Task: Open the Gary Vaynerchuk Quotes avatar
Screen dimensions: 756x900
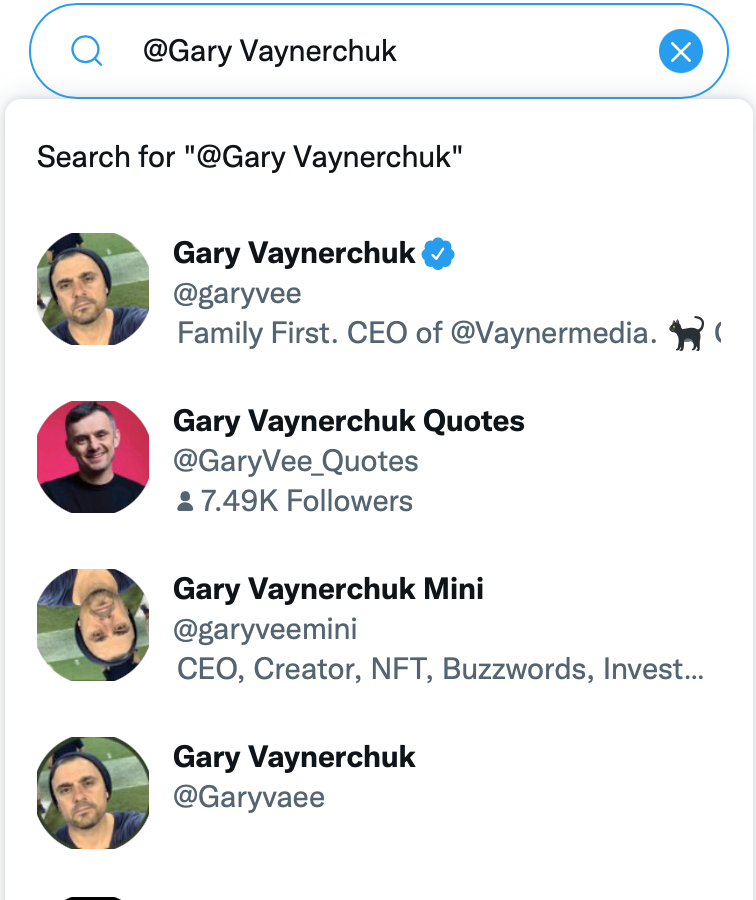Action: pyautogui.click(x=93, y=457)
